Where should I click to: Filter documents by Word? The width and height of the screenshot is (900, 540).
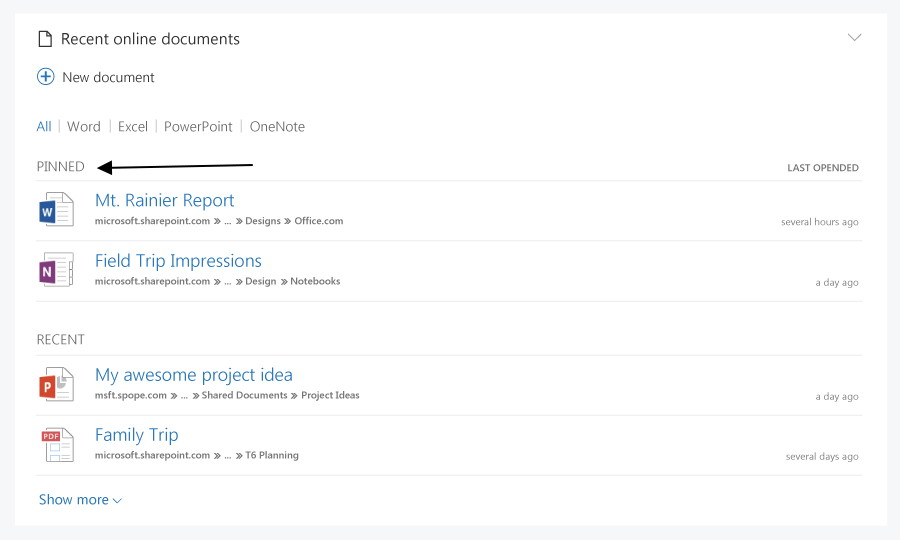coord(84,126)
